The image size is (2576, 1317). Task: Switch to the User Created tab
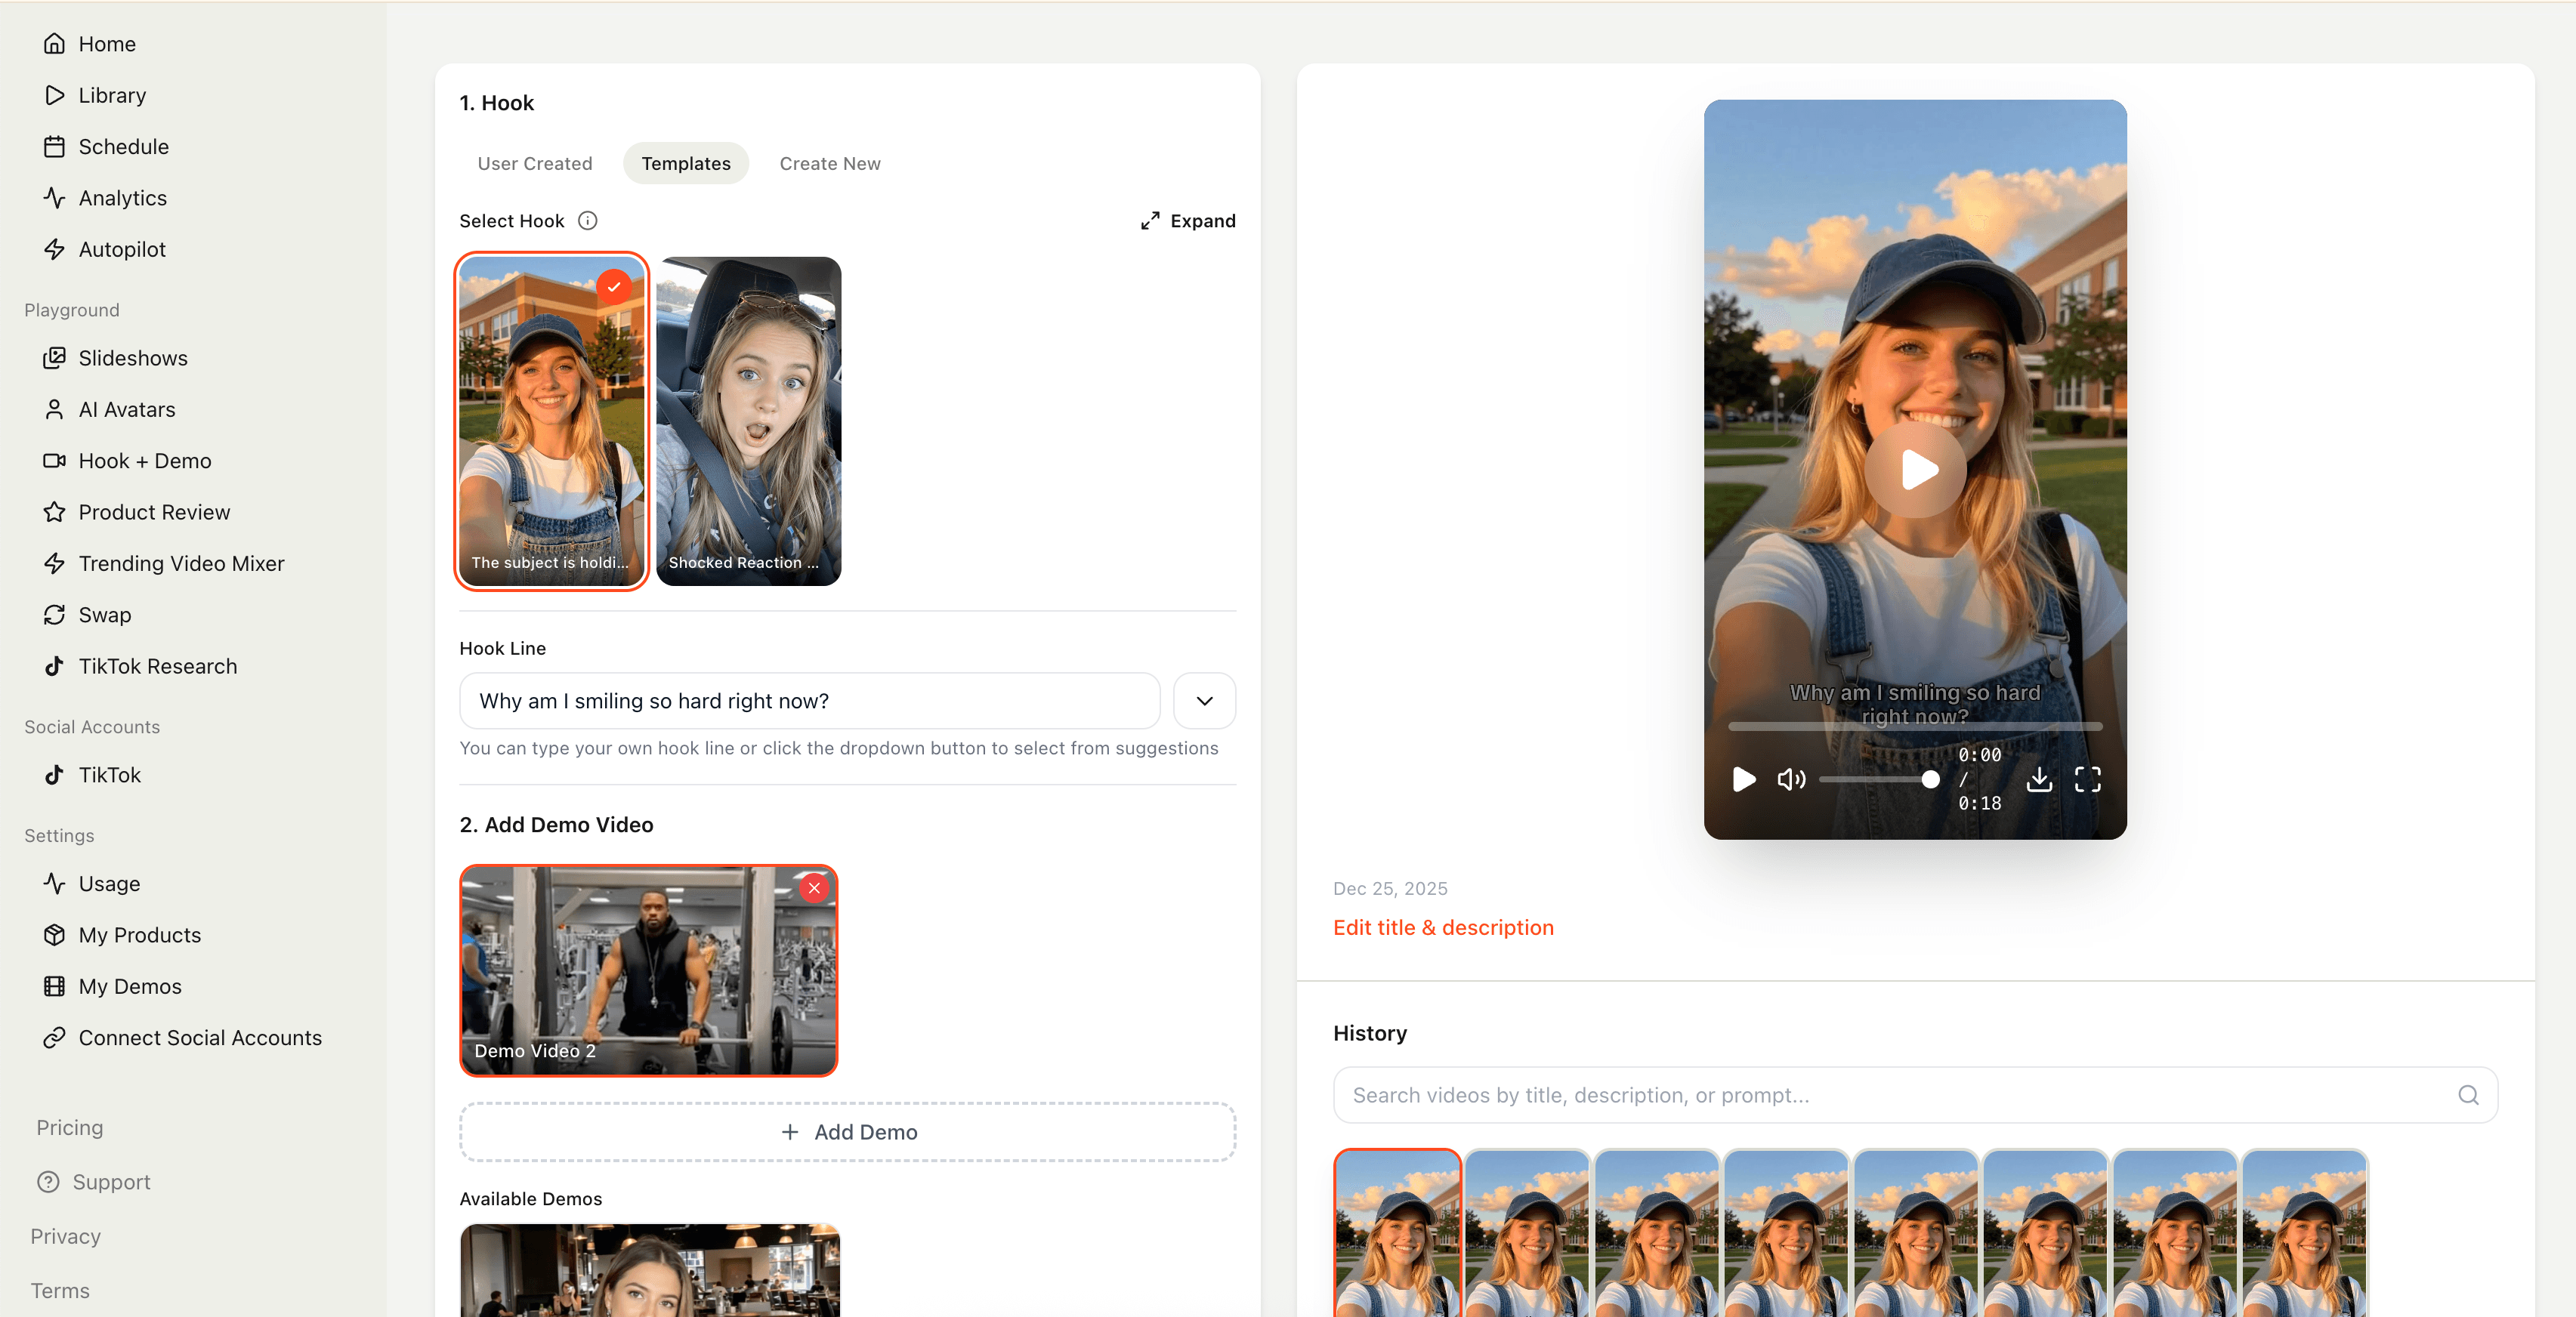pyautogui.click(x=535, y=163)
